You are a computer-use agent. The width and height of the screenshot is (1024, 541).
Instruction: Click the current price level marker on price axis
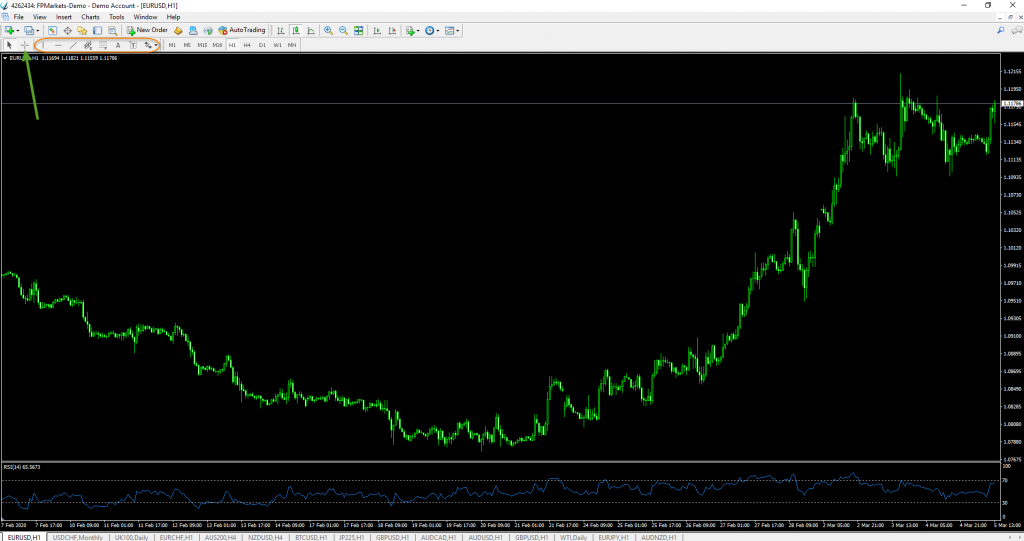(1009, 104)
